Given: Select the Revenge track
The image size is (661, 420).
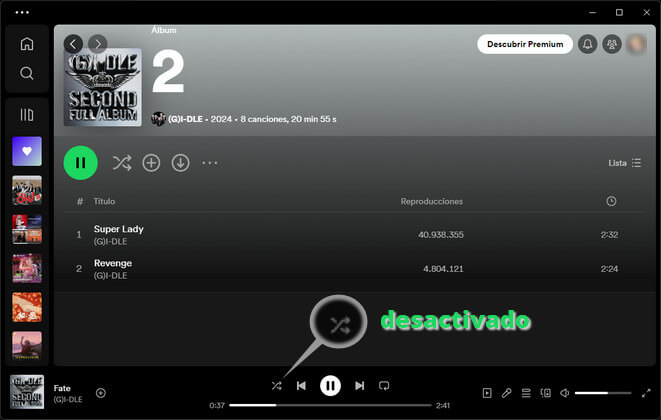Looking at the screenshot, I should click(x=354, y=269).
